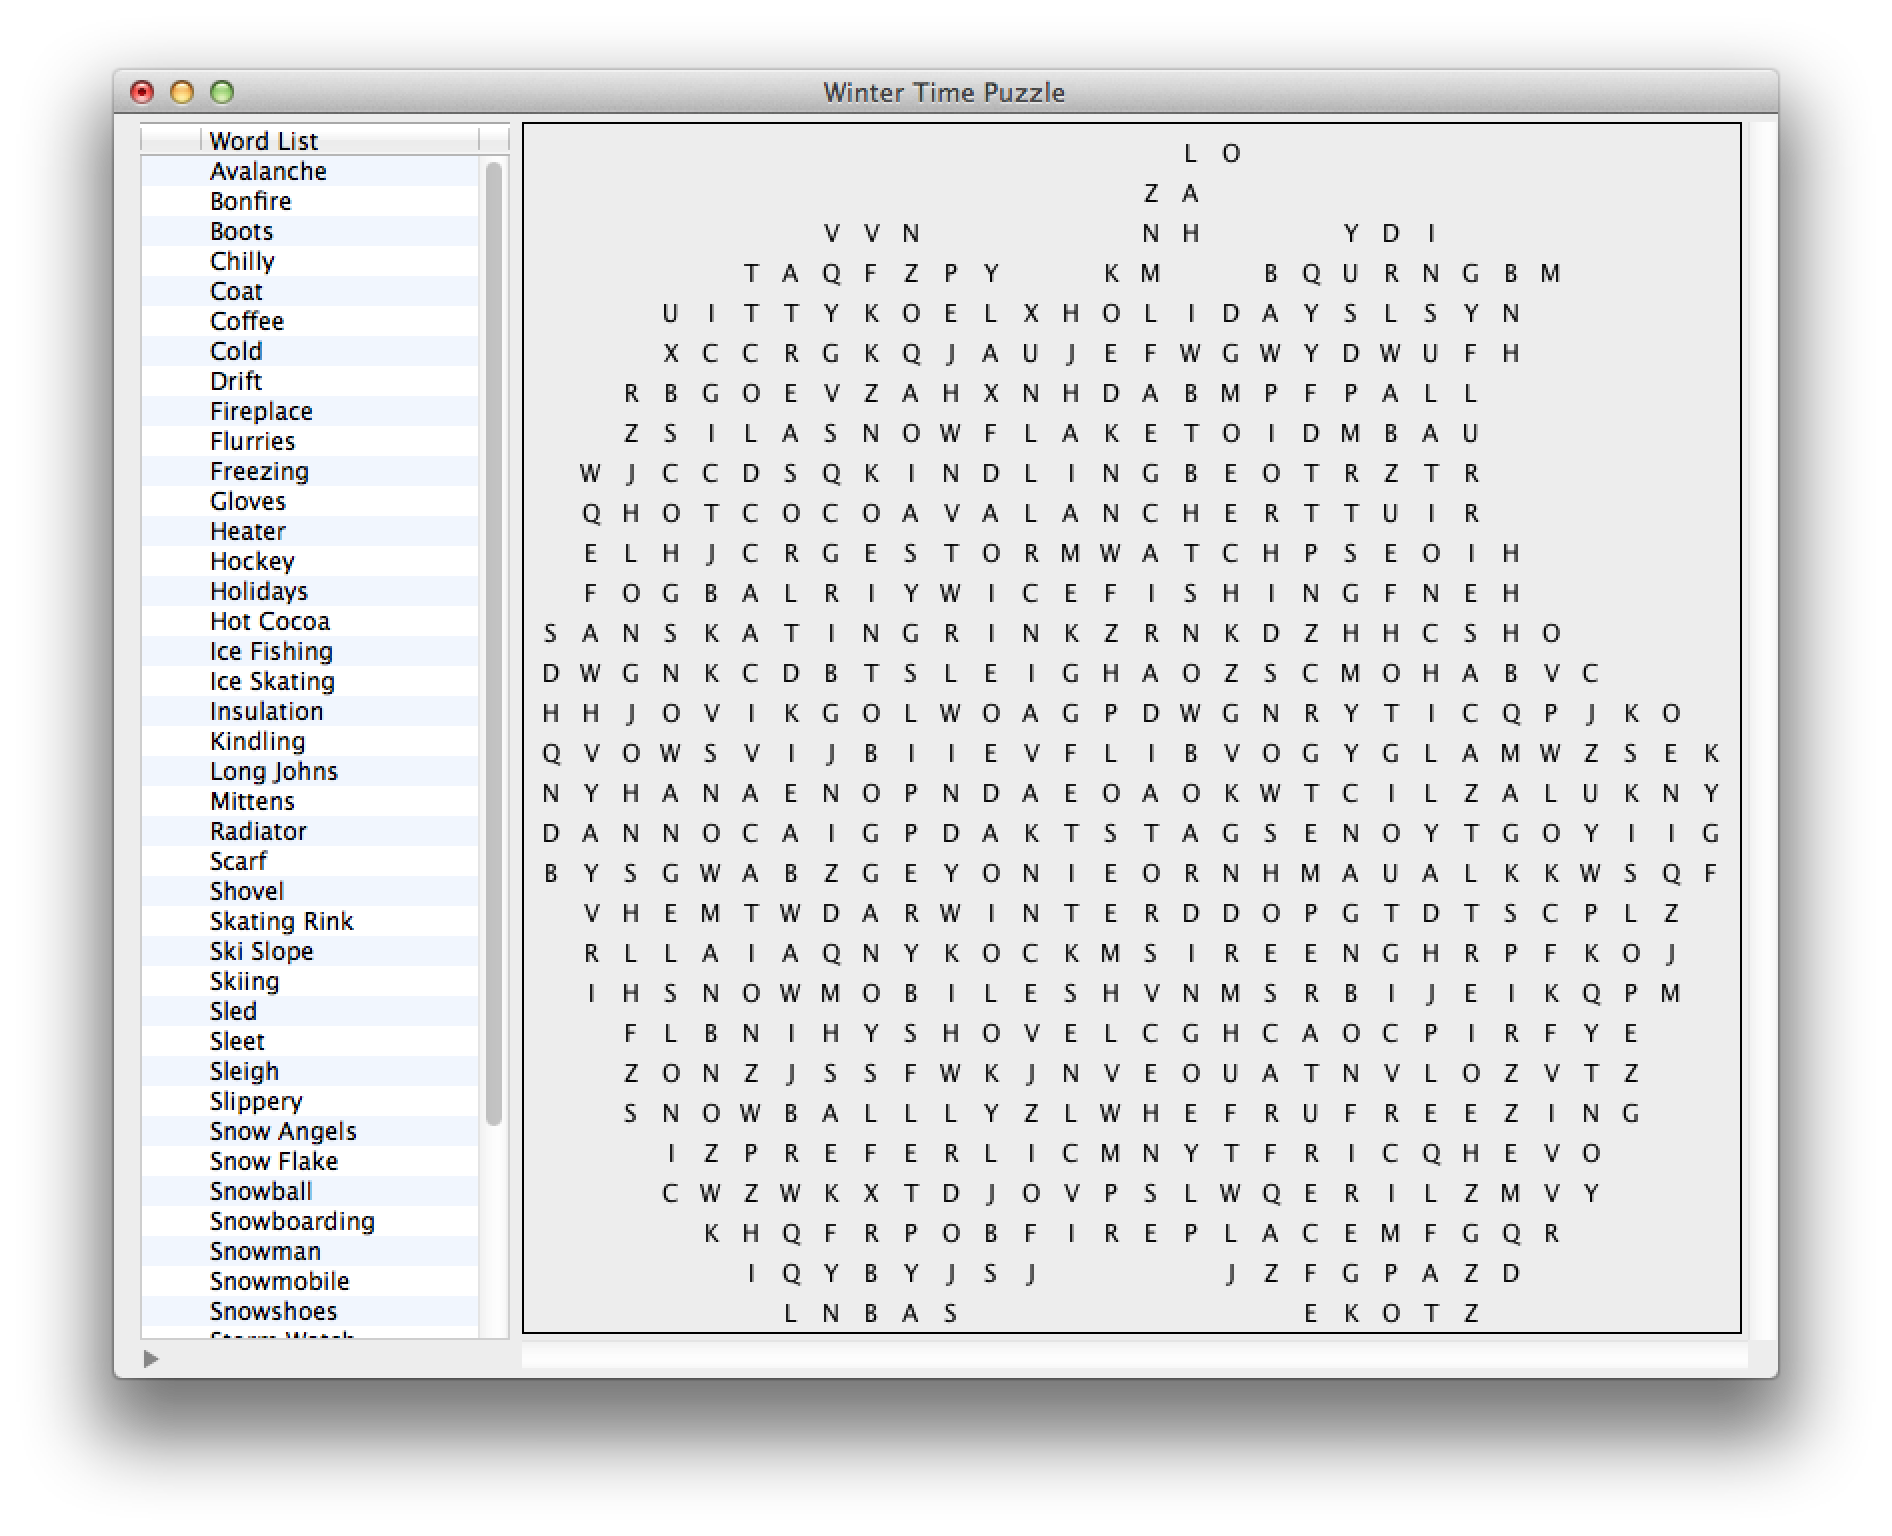Expand the disclosure triangle at bottom left
The image size is (1892, 1536).
tap(151, 1358)
